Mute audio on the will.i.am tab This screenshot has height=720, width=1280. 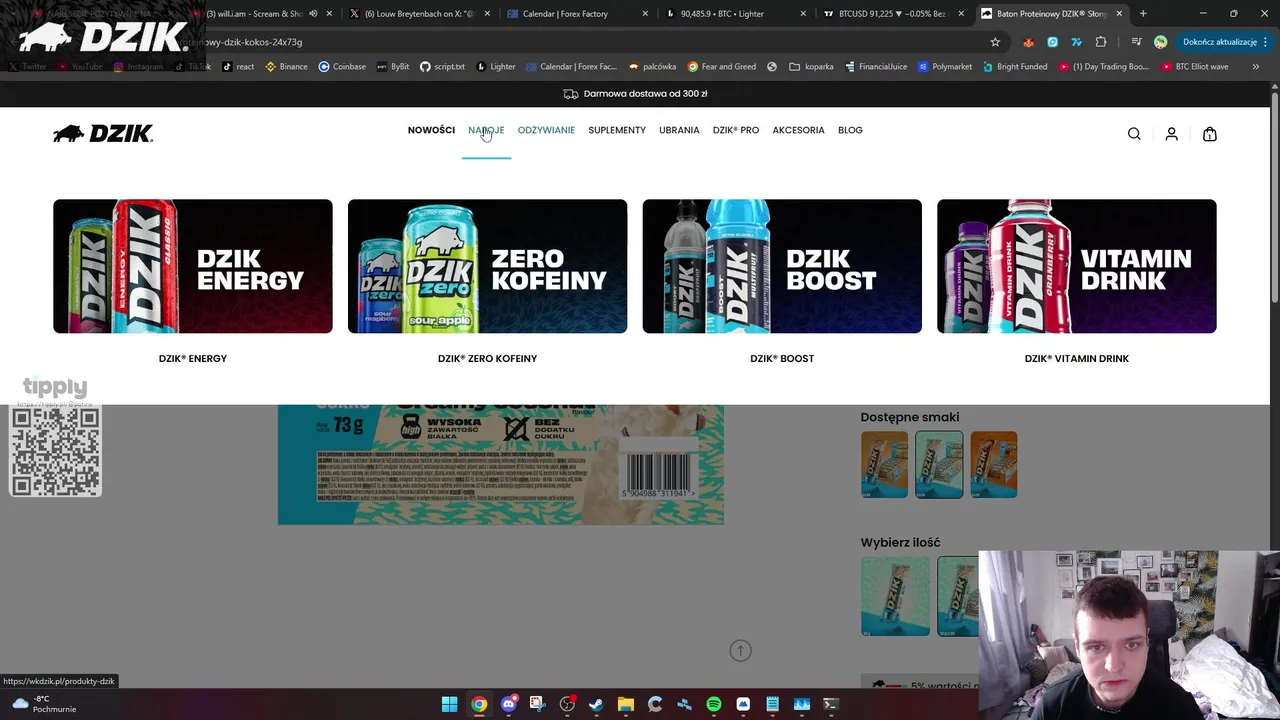313,14
